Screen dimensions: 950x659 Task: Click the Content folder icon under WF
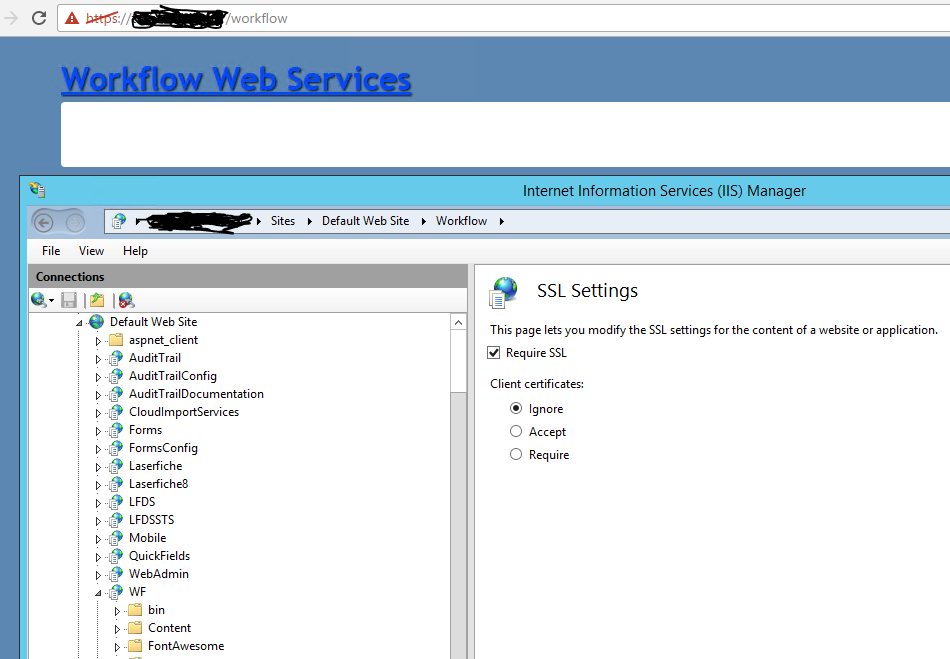click(x=135, y=628)
